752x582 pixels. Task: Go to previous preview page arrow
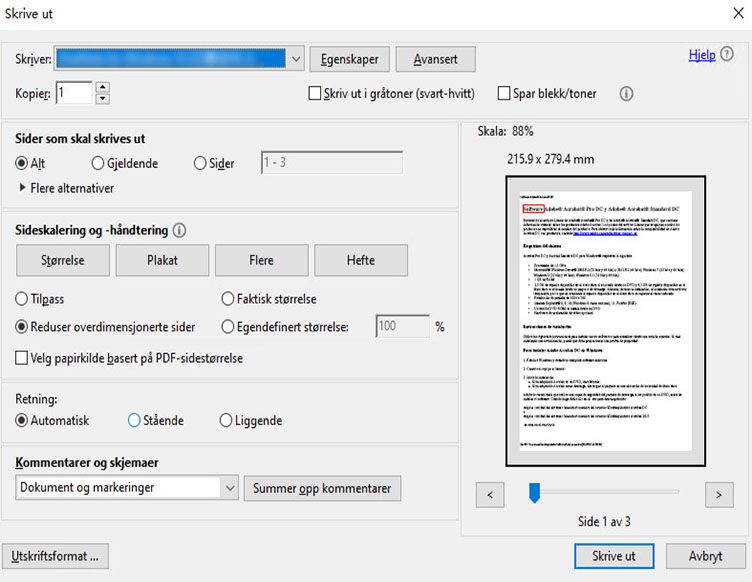coord(490,495)
